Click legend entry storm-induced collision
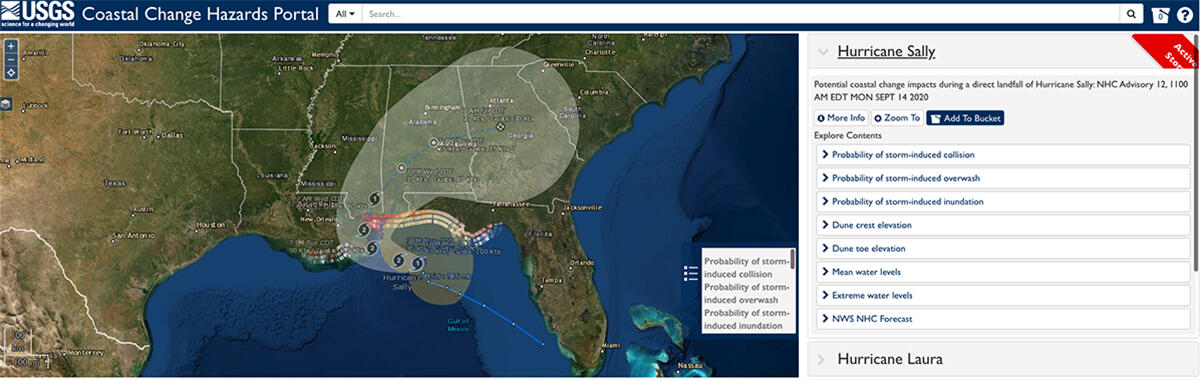 tap(746, 268)
